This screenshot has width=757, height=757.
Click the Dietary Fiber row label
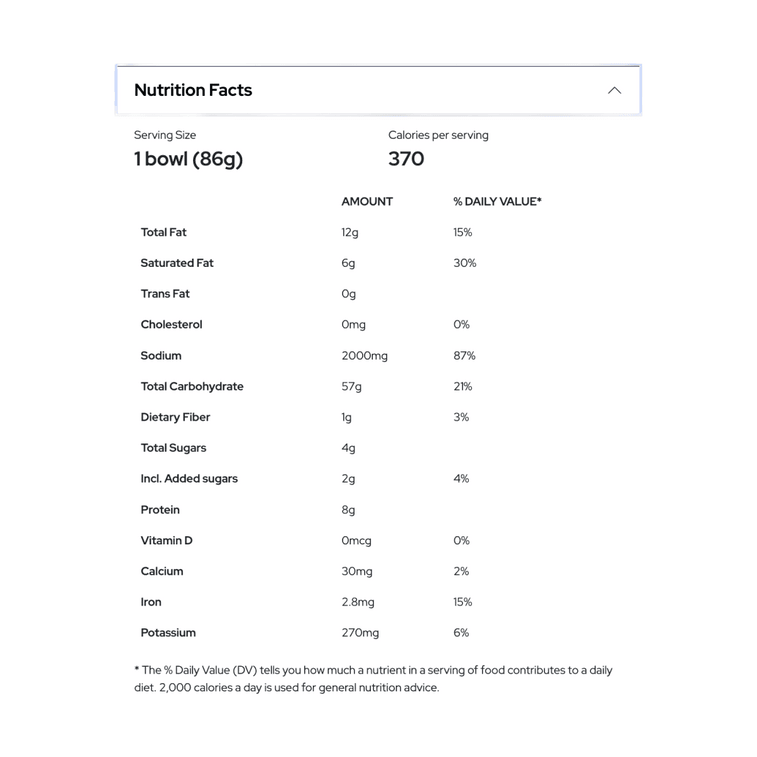coord(175,418)
